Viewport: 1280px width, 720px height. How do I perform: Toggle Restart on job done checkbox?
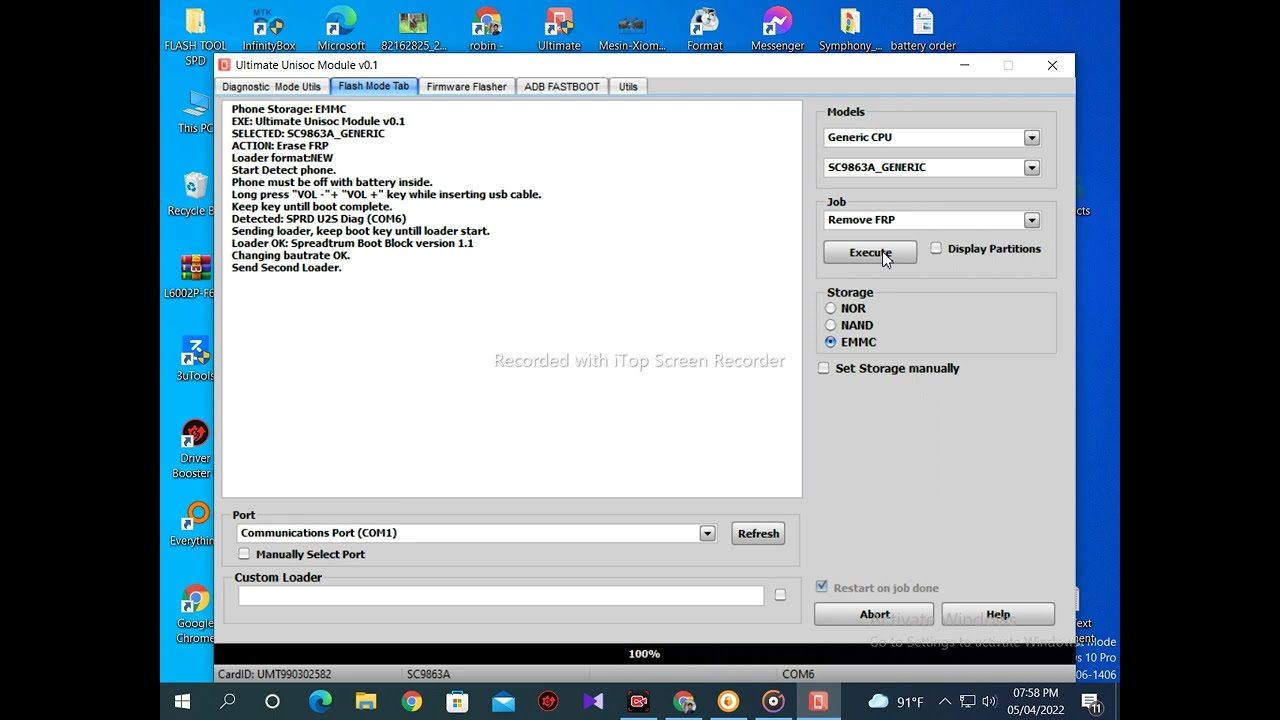[x=822, y=587]
